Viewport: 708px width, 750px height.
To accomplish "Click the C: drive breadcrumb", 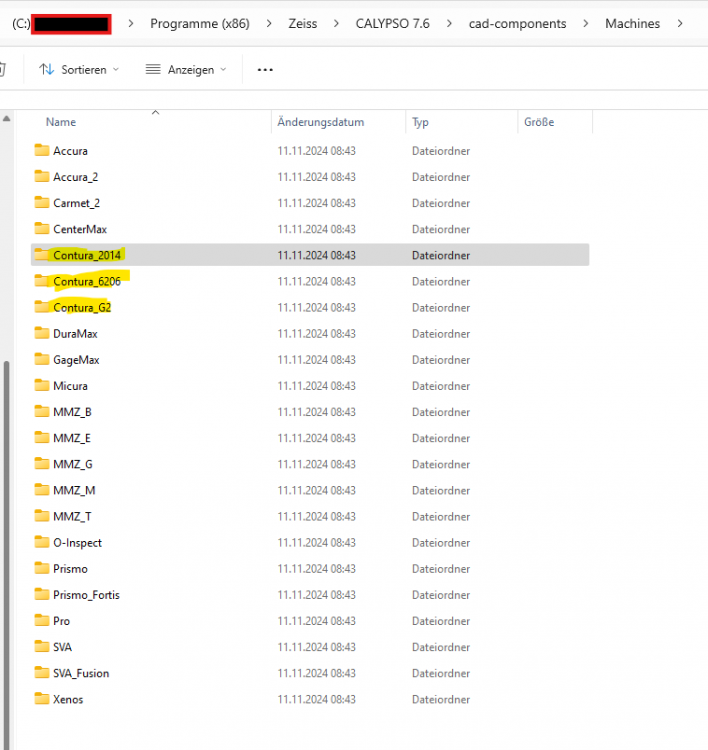I will (22, 23).
